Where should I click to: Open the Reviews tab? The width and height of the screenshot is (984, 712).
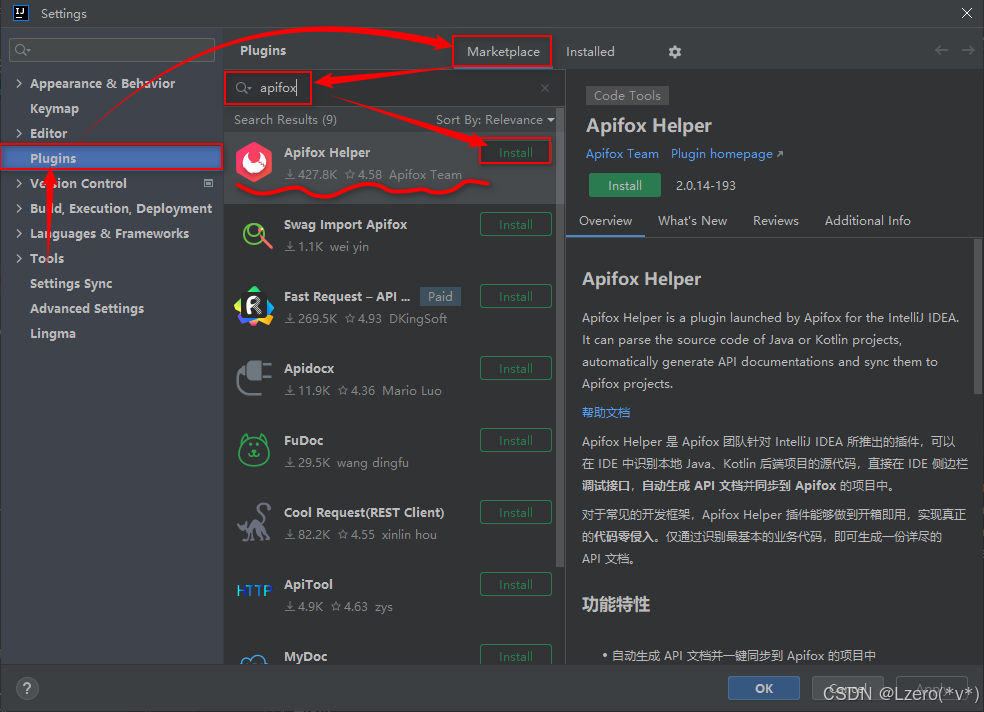tap(775, 220)
